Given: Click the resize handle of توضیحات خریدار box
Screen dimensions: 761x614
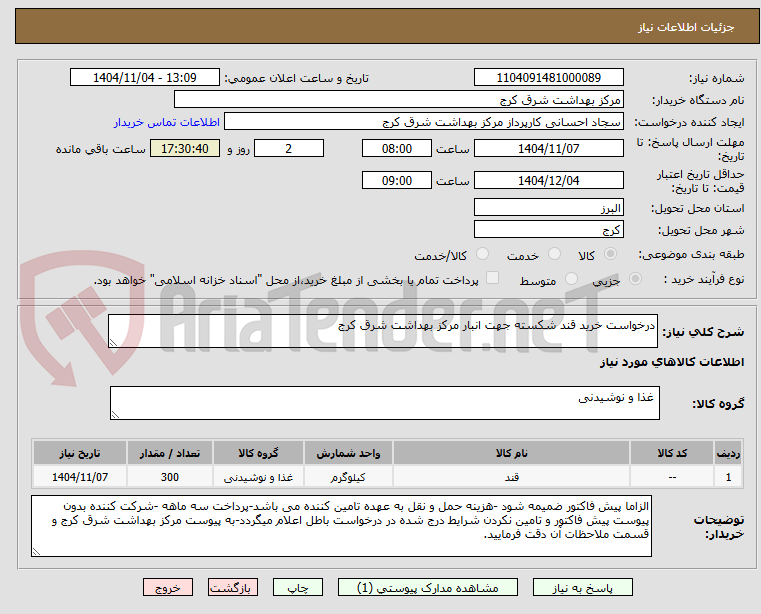Looking at the screenshot, I should (x=36, y=551).
